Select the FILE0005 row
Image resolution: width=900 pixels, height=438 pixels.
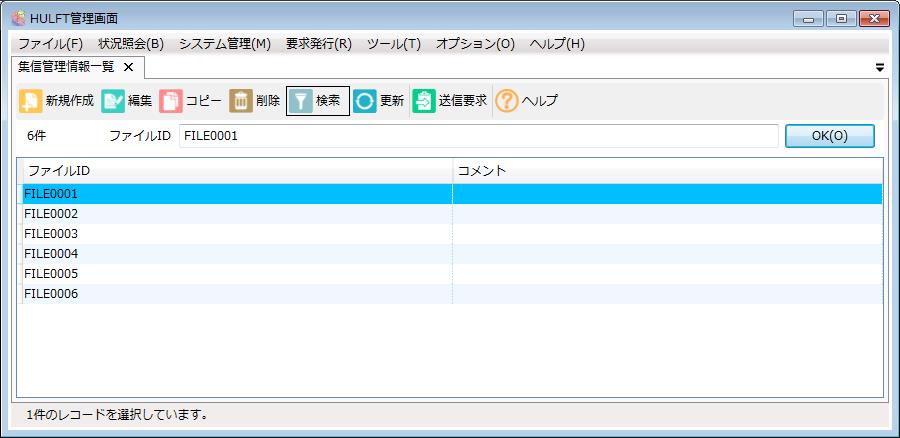(x=452, y=274)
